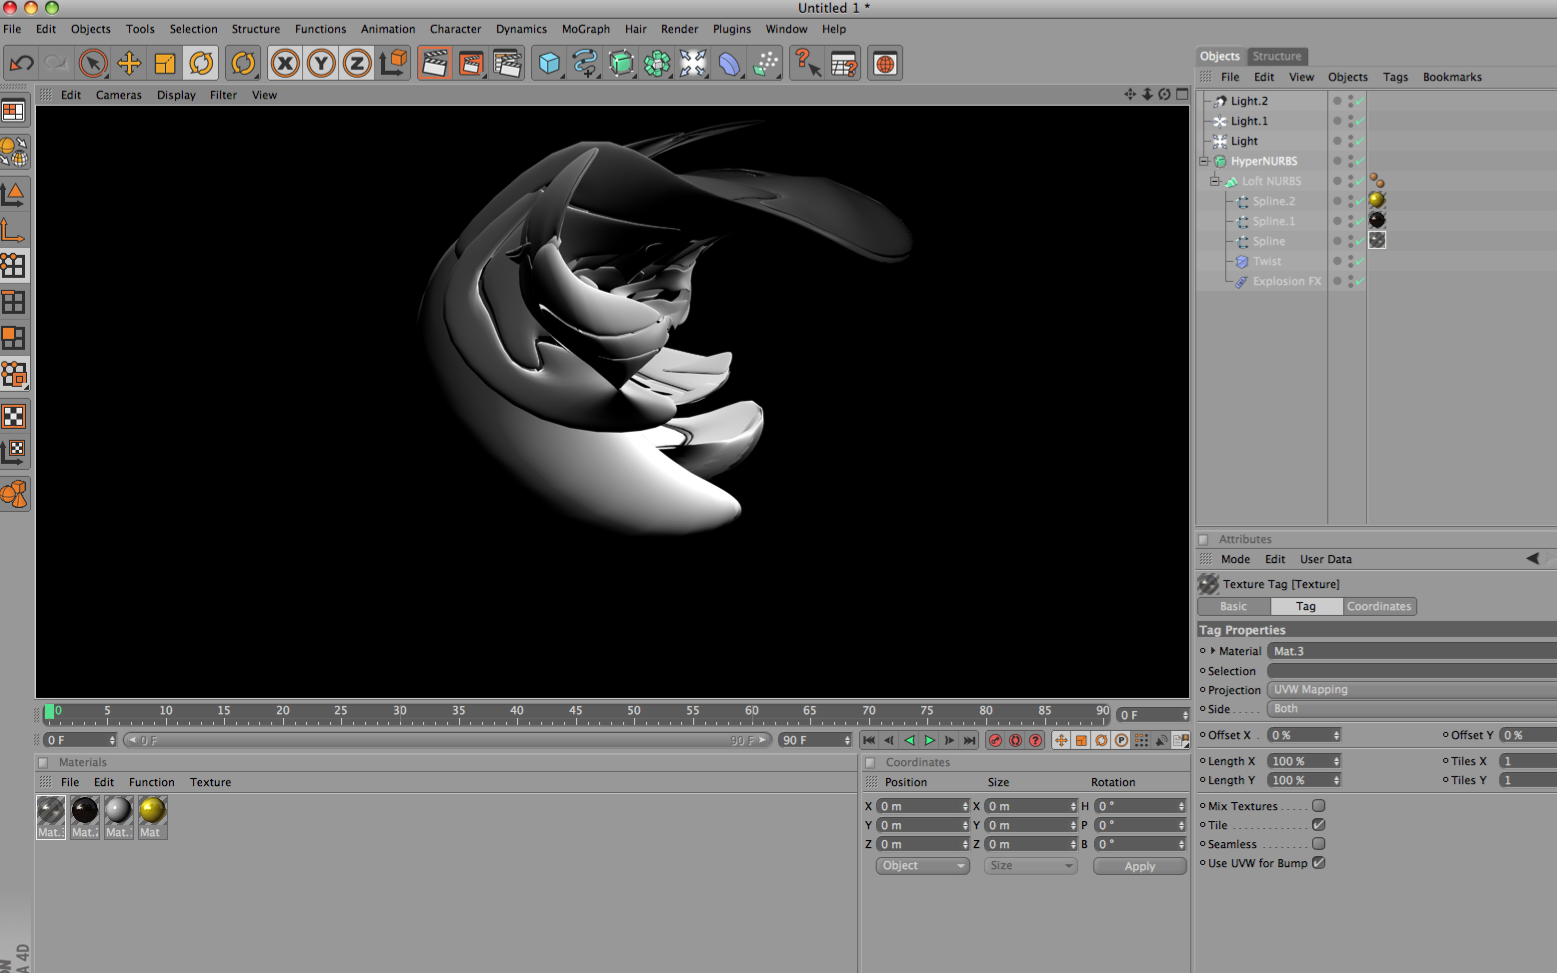The height and width of the screenshot is (973, 1557).
Task: Toggle visibility dot of Explosion FX
Action: point(1337,281)
